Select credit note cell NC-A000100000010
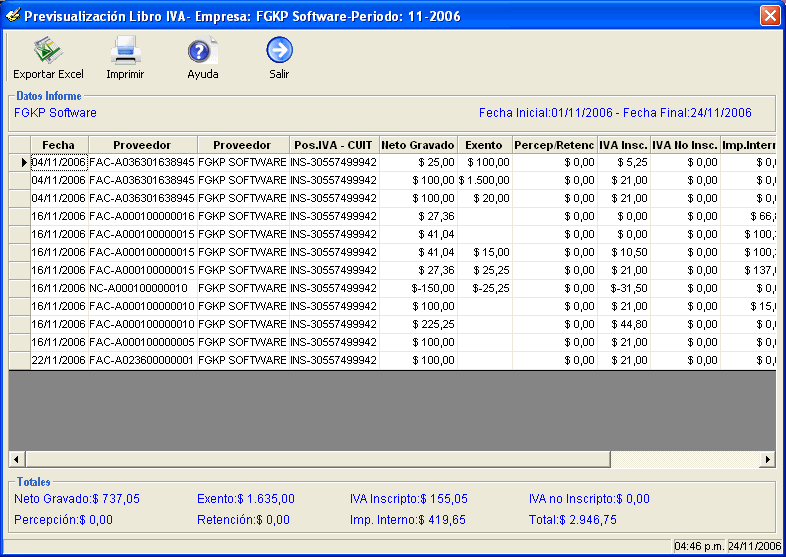The height and width of the screenshot is (557, 786). pyautogui.click(x=142, y=288)
